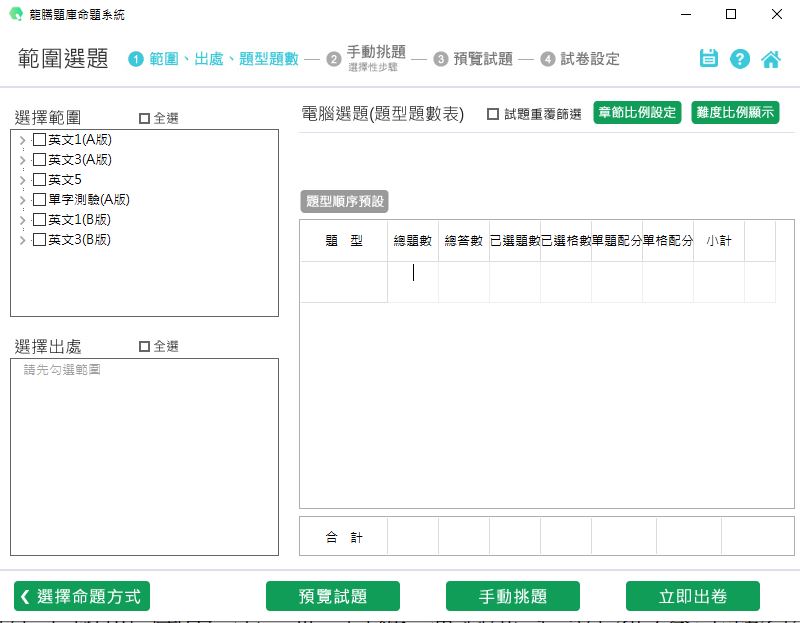
Task: Check 全選 under 選擇範圍
Action: pyautogui.click(x=145, y=118)
